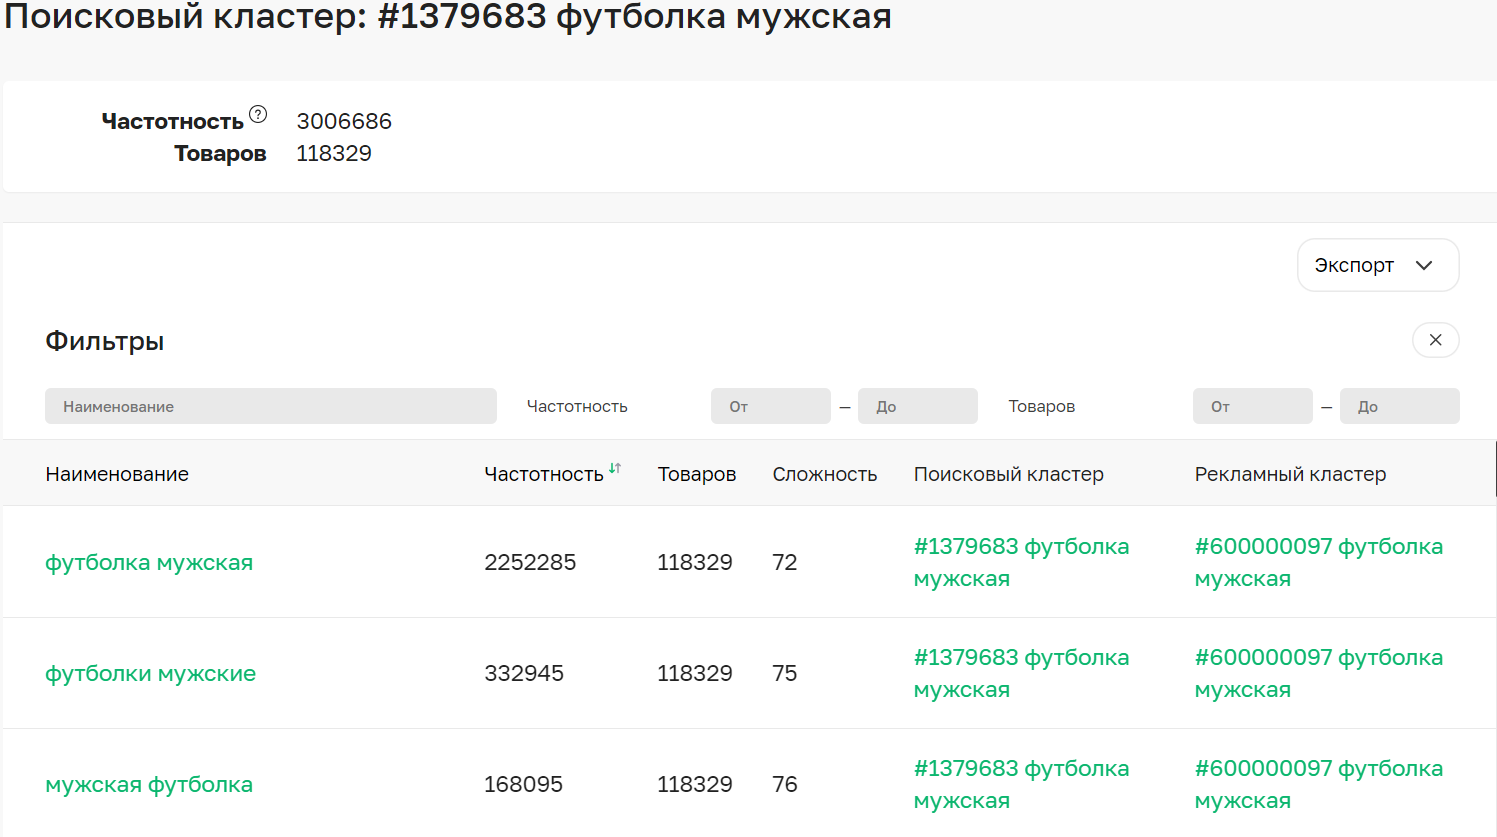Open search cluster link in футболки мужские row
This screenshot has height=837, width=1497.
click(x=1021, y=673)
